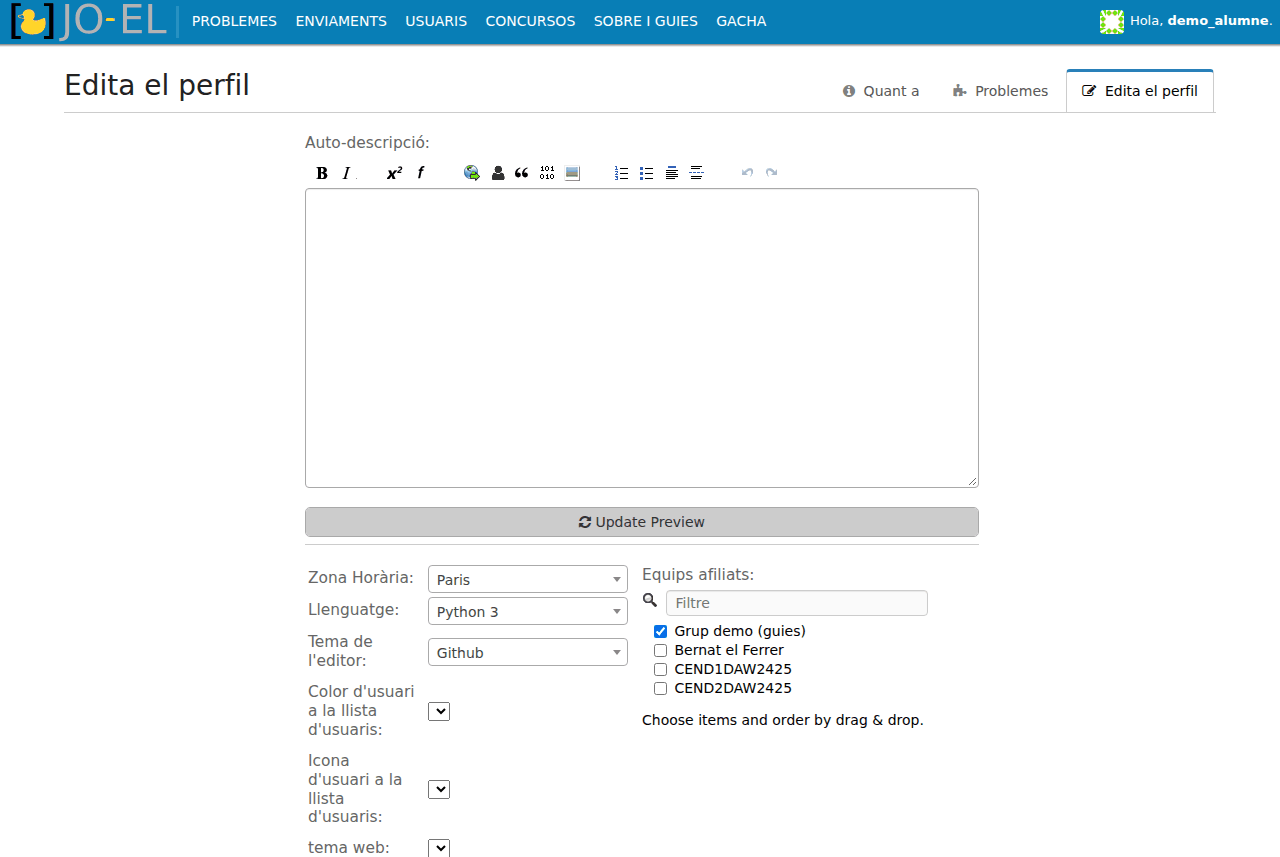Viewport: 1280px width, 857px height.
Task: Open the PROBLEMES menu
Action: (234, 21)
